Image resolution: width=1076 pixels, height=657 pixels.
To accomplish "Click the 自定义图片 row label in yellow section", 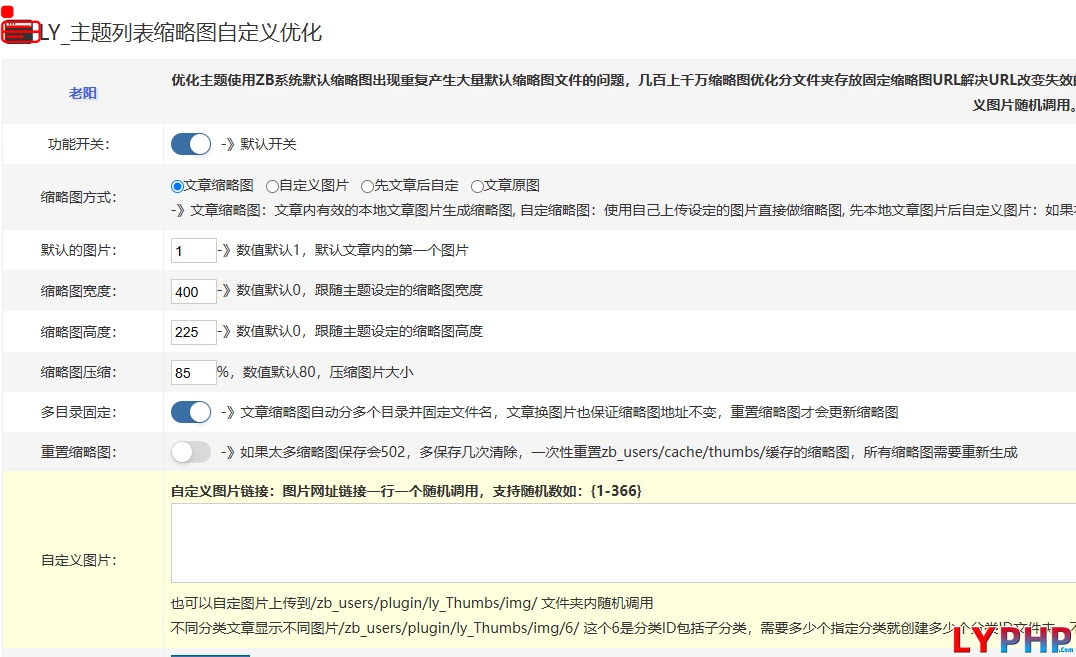I will [x=79, y=560].
